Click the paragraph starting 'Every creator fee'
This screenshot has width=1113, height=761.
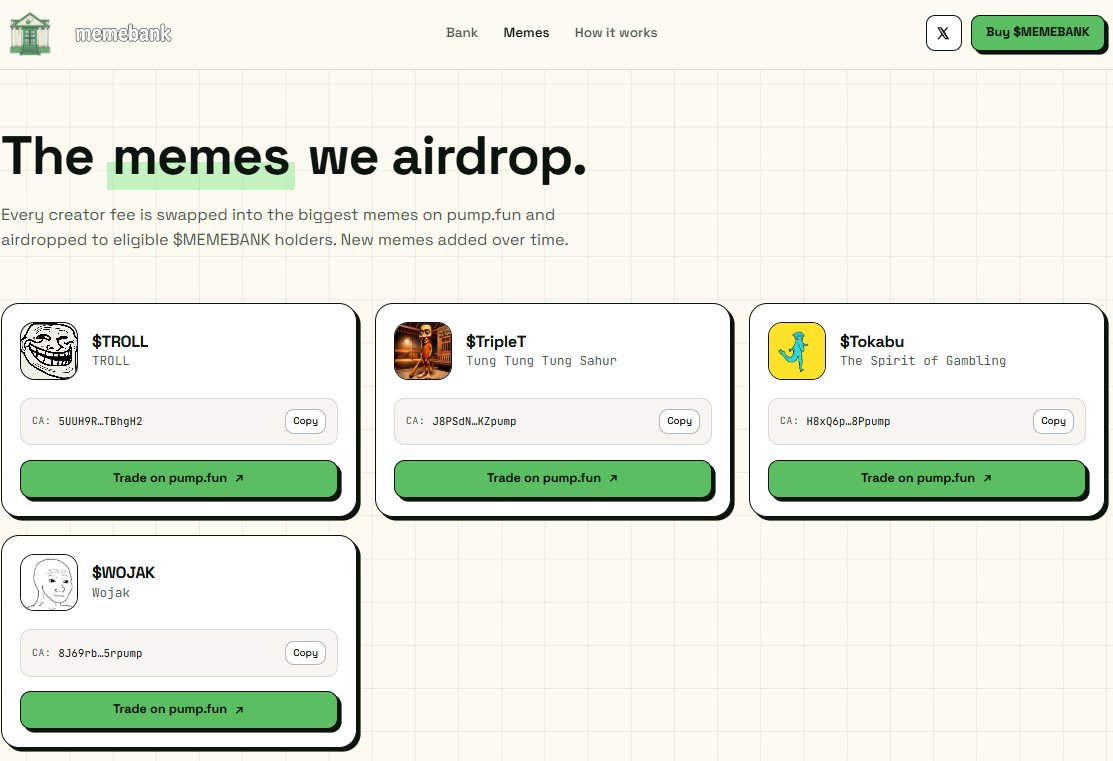[285, 227]
